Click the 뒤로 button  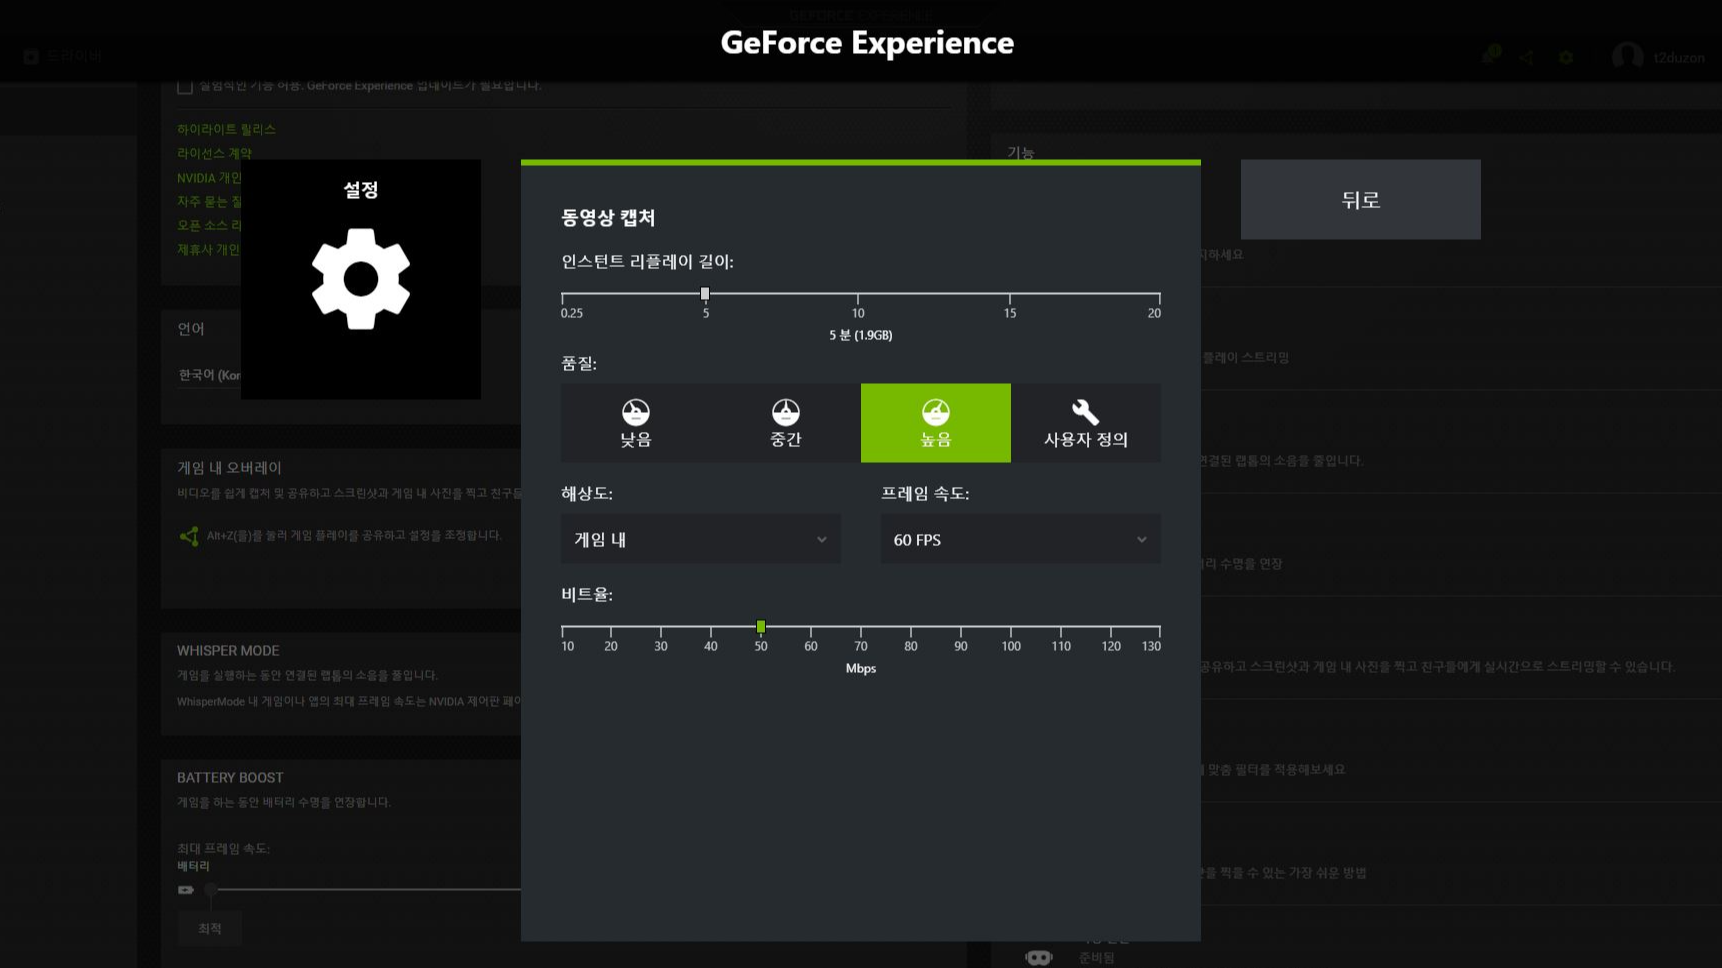tap(1360, 199)
